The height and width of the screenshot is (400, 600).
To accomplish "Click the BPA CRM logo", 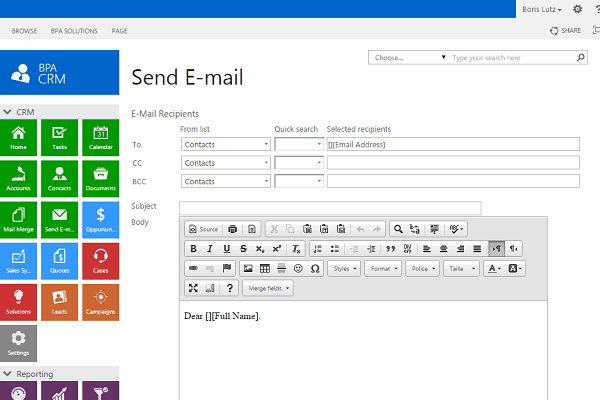I will point(59,72).
